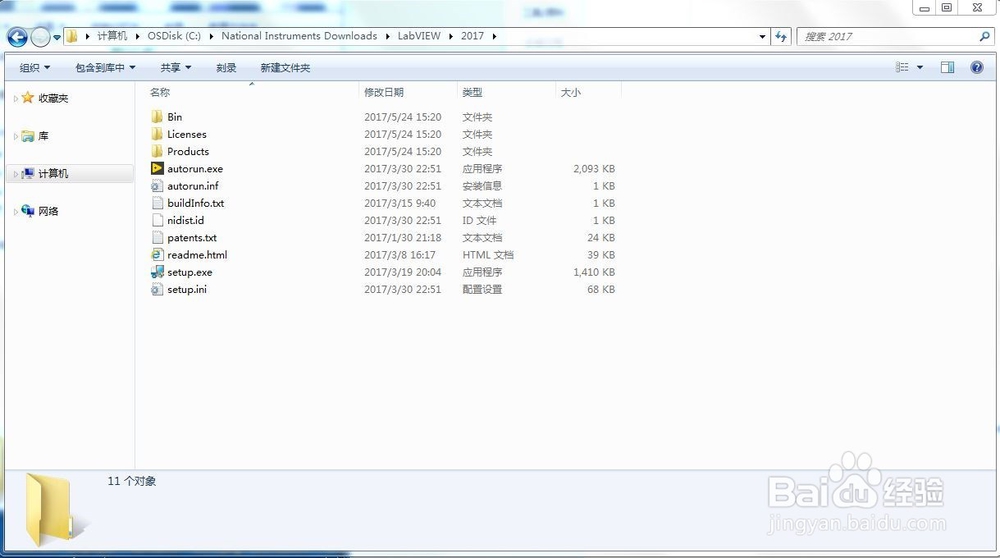Click the folder icon in address bar
1000x558 pixels.
[72, 36]
